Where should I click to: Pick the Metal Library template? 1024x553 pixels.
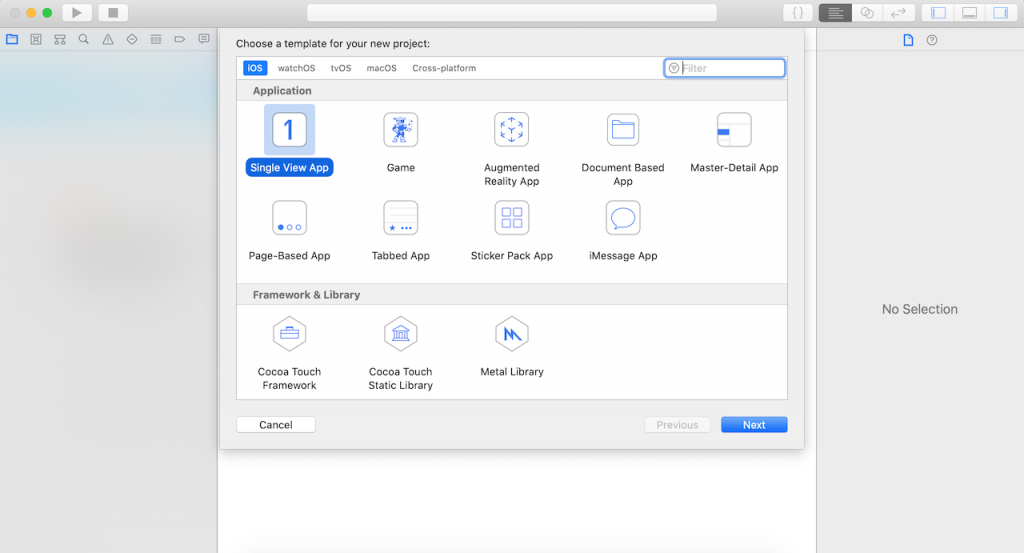click(x=511, y=347)
